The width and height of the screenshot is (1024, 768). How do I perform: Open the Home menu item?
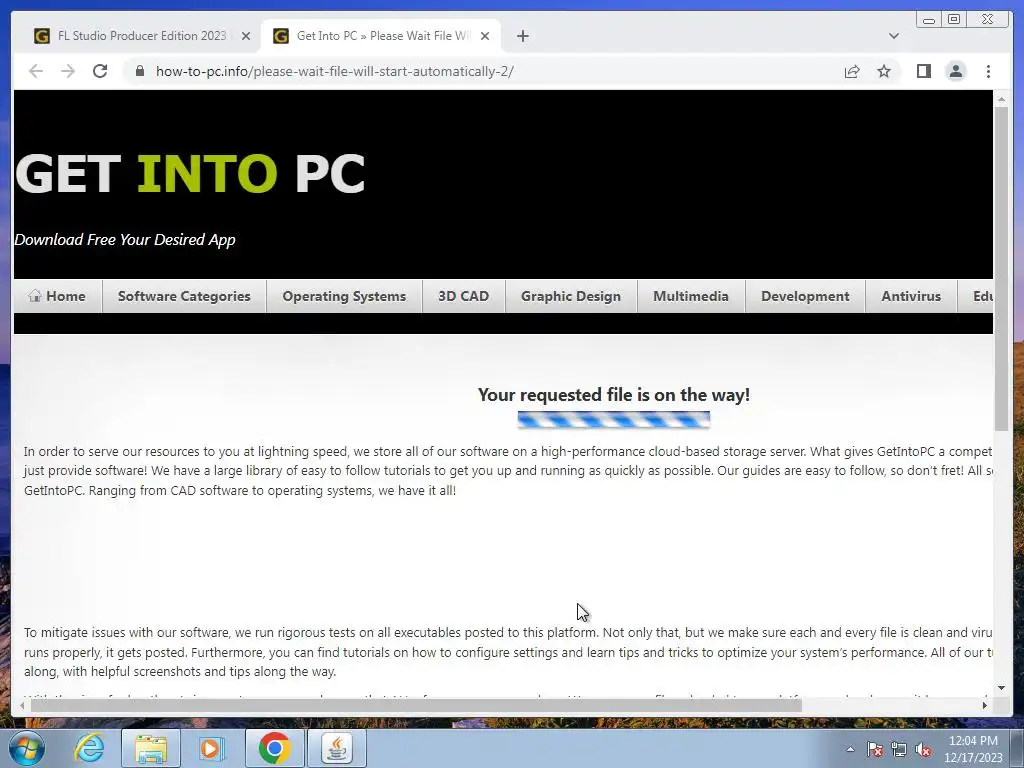pyautogui.click(x=57, y=296)
